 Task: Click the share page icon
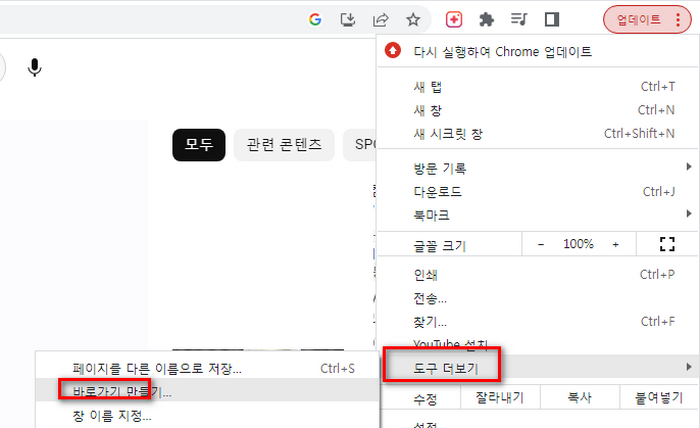click(x=381, y=20)
